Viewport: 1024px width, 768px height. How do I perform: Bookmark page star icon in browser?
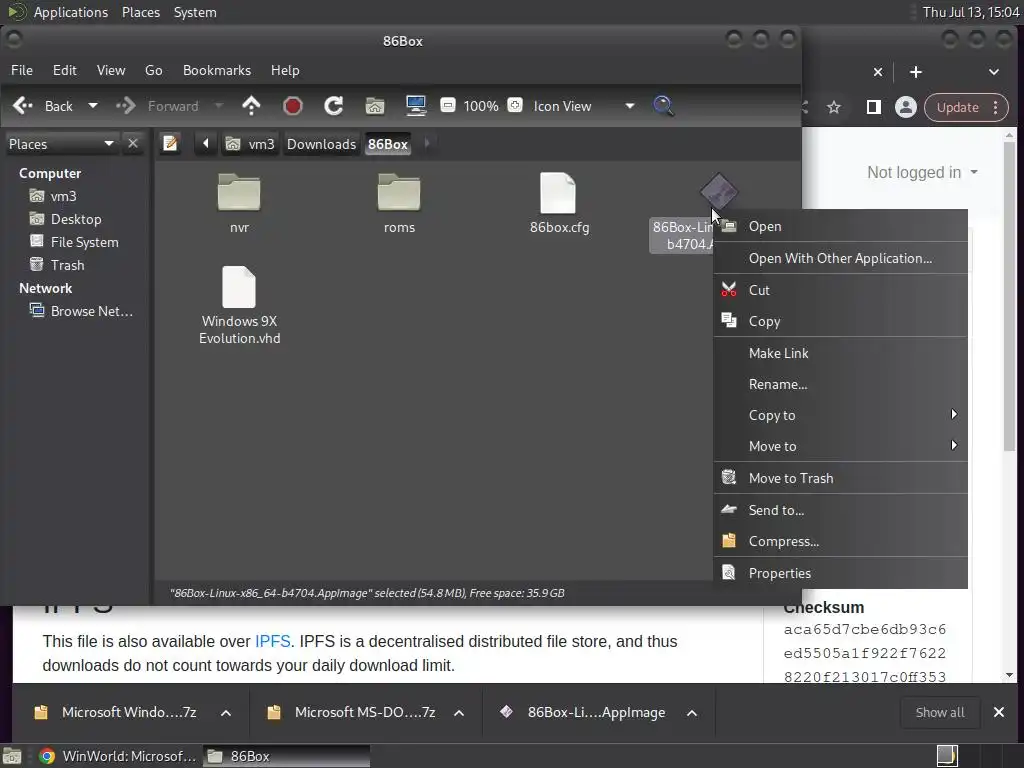834,107
